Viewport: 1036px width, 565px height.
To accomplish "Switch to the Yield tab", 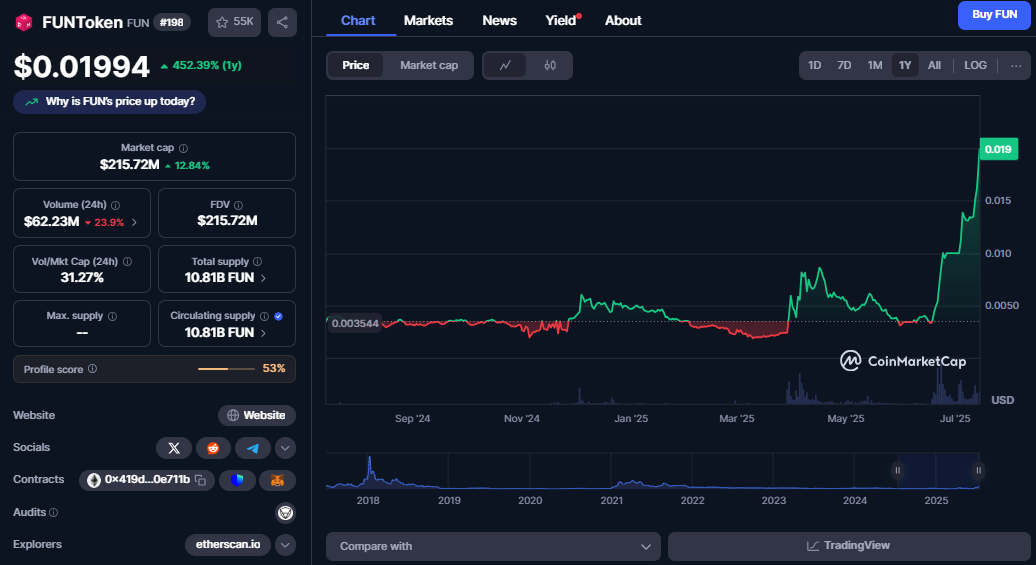I will [x=562, y=20].
